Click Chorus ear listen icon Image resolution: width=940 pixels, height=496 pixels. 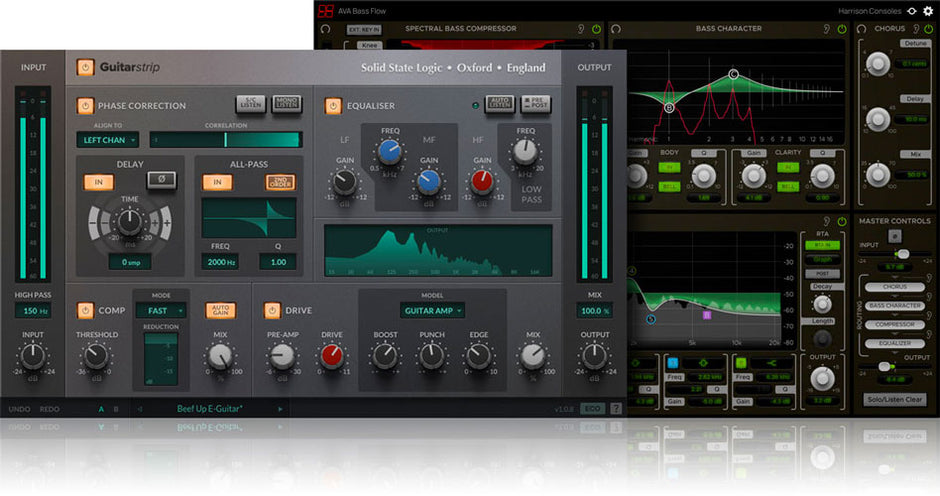point(915,29)
